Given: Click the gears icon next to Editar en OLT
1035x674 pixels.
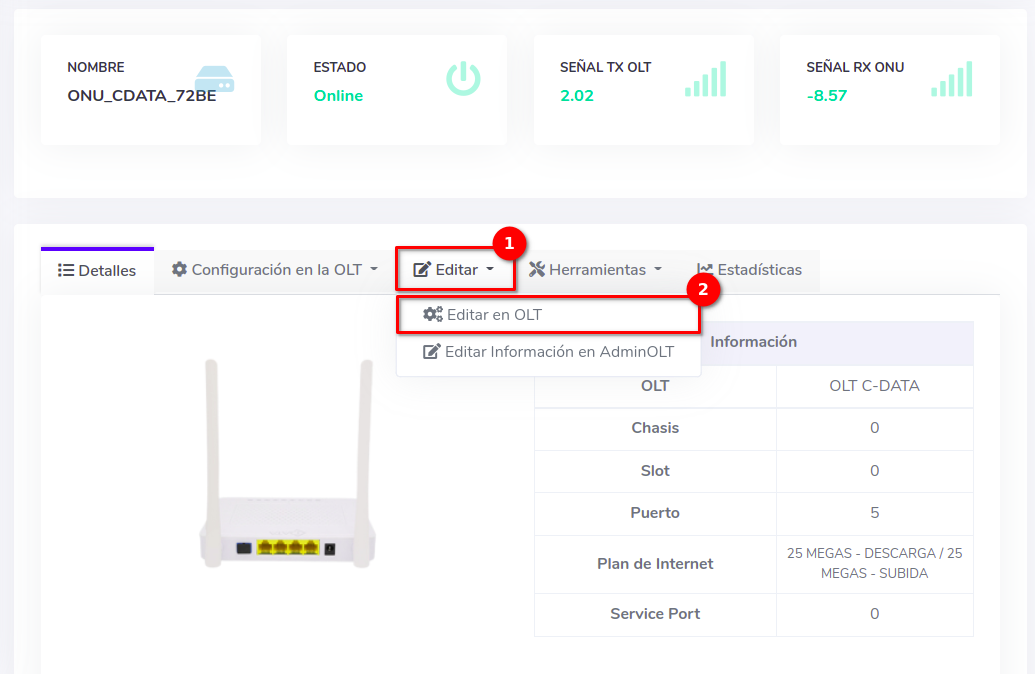Looking at the screenshot, I should [432, 315].
